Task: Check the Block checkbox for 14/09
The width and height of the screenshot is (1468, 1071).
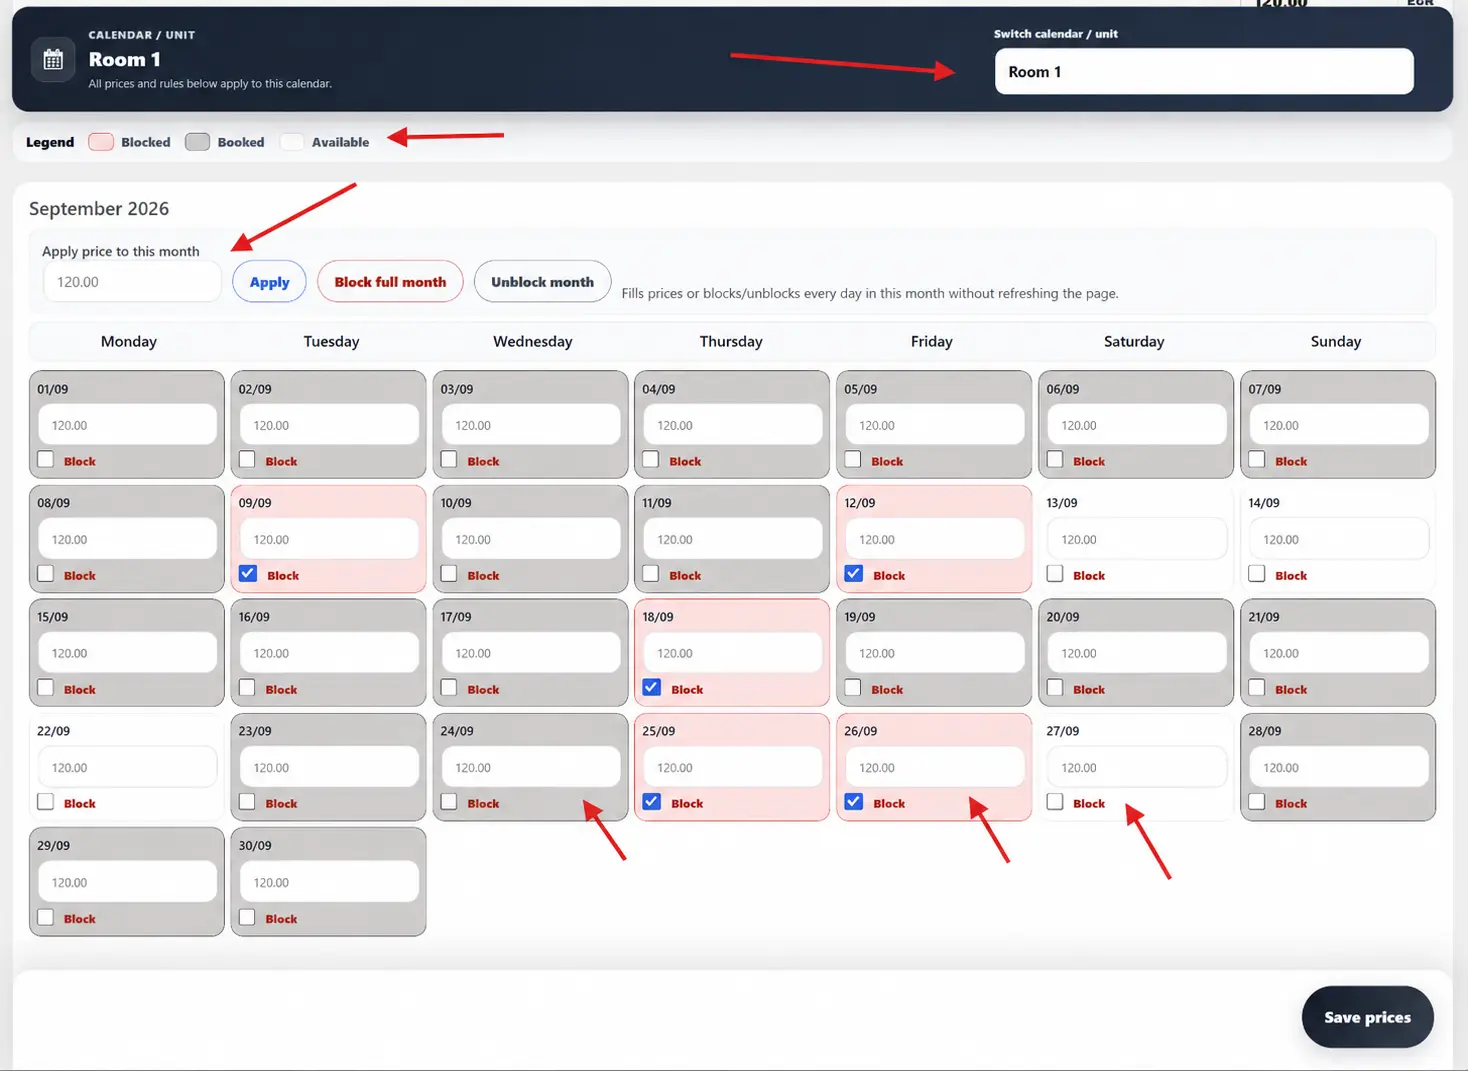Action: (1258, 574)
